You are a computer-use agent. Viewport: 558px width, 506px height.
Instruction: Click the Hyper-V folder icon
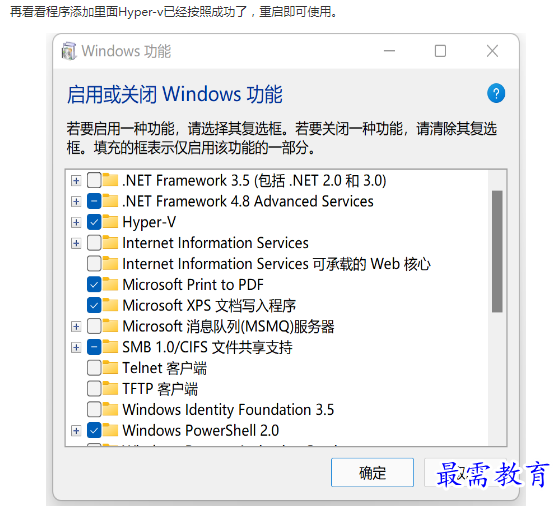click(x=110, y=222)
